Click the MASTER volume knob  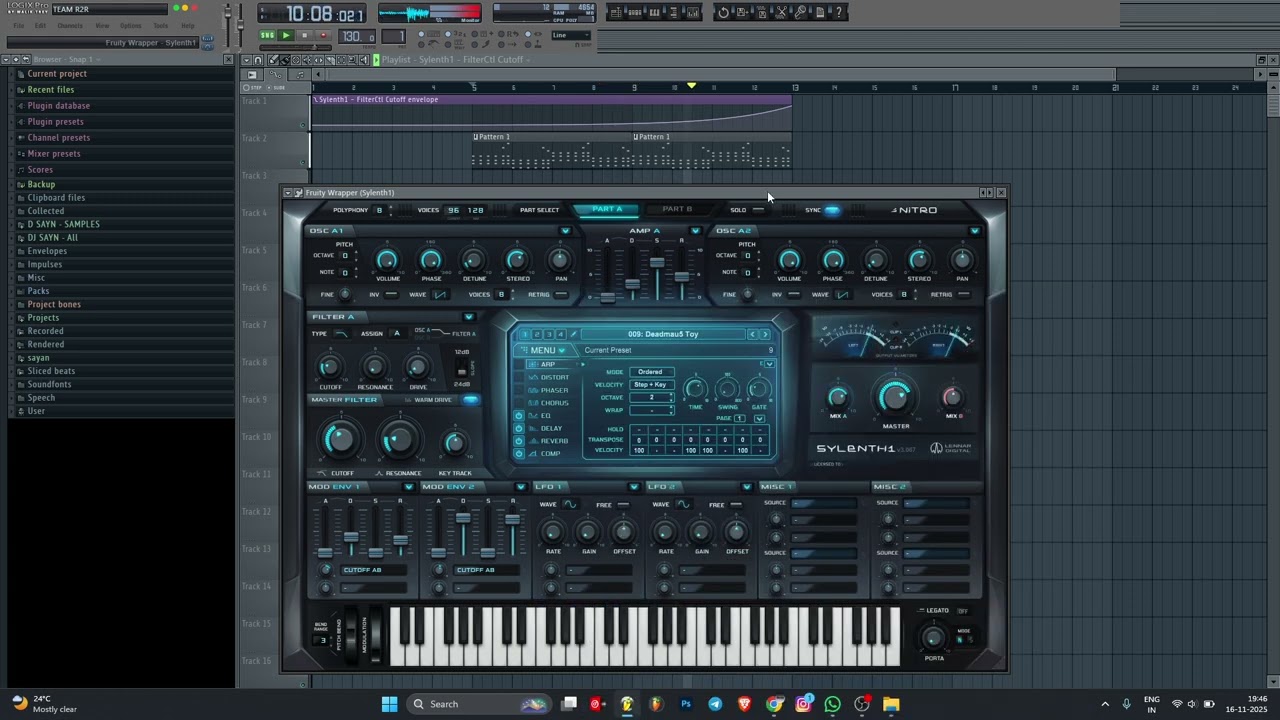click(895, 397)
